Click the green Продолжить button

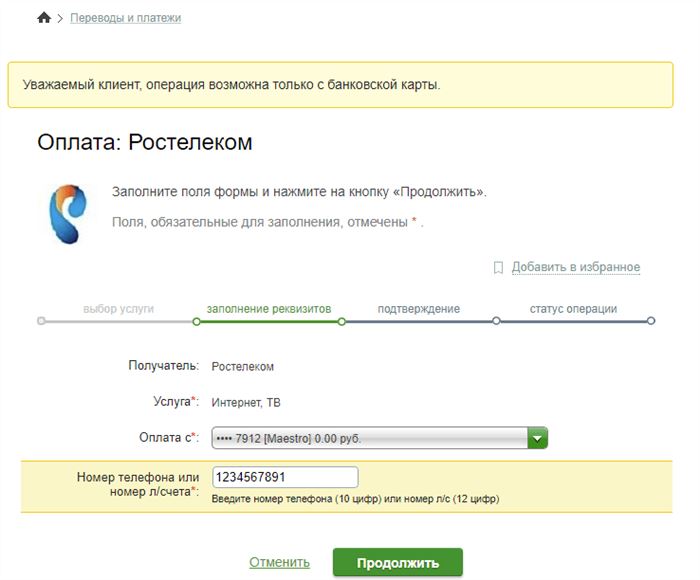pos(398,563)
